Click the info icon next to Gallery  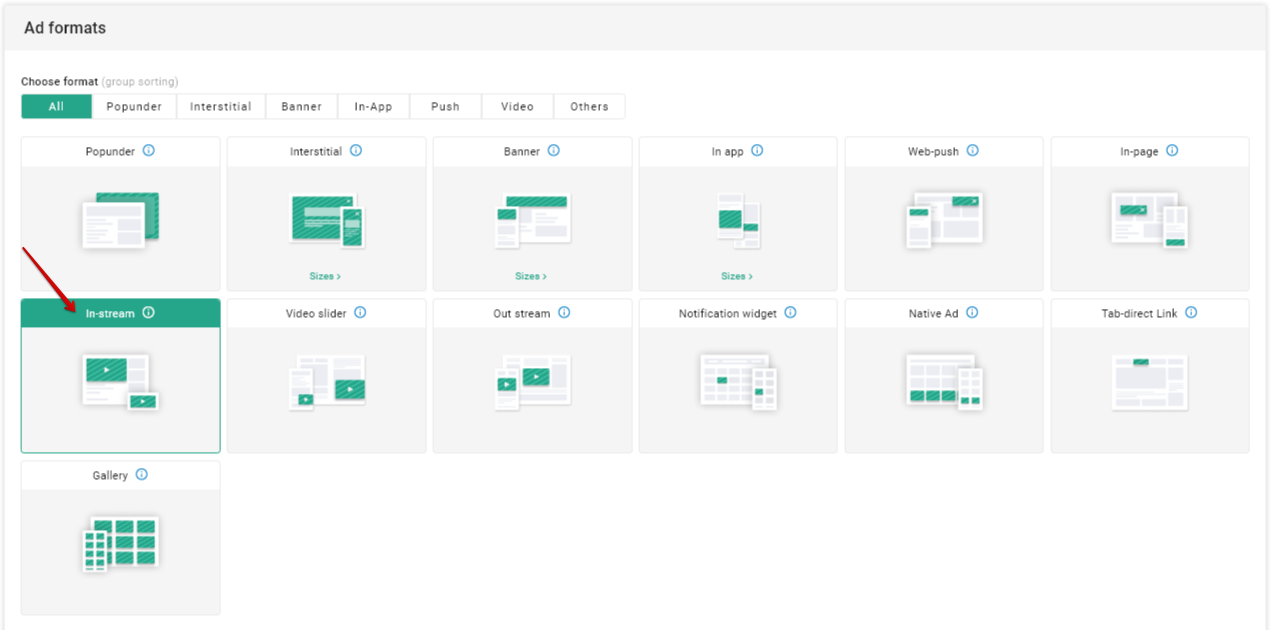click(141, 475)
